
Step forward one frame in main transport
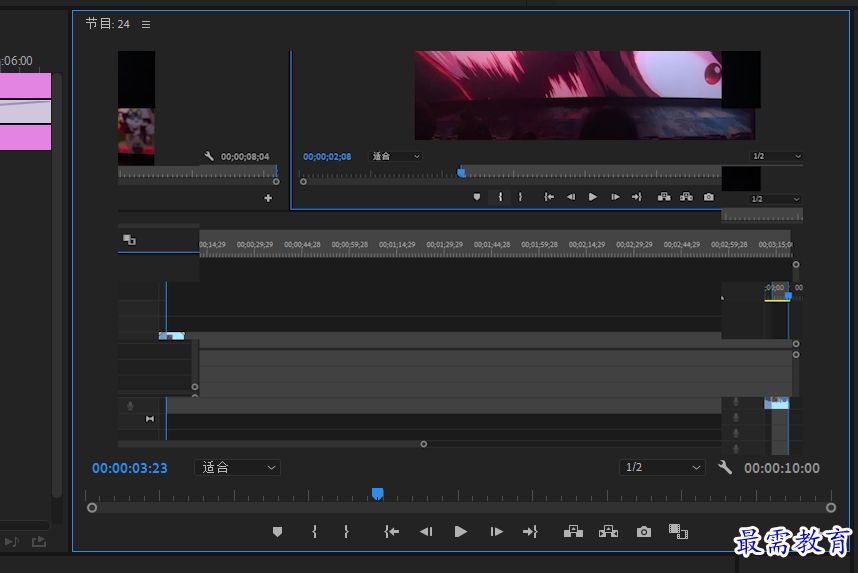tap(496, 531)
